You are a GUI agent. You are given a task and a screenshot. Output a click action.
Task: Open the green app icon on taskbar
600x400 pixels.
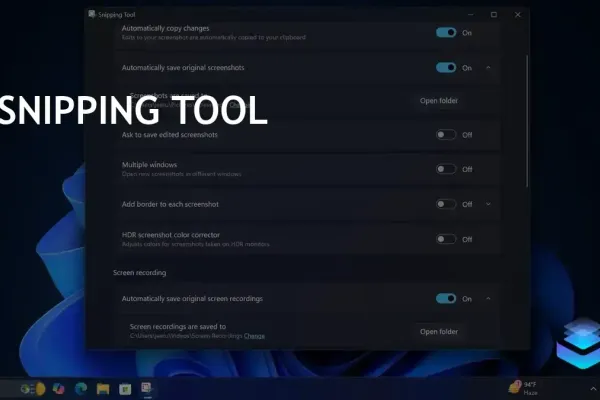point(125,389)
